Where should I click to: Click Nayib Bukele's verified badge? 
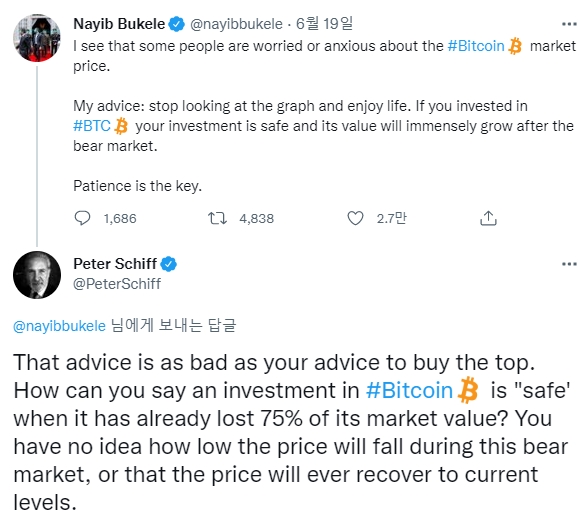[x=177, y=24]
